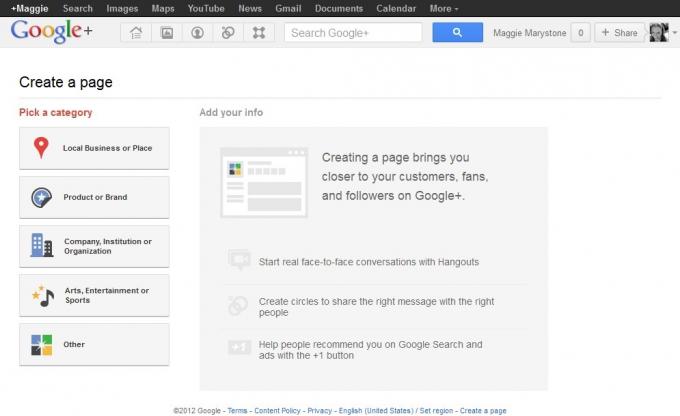The height and width of the screenshot is (416, 680).
Task: Click the circles icon beside Create circles
Action: point(238,305)
